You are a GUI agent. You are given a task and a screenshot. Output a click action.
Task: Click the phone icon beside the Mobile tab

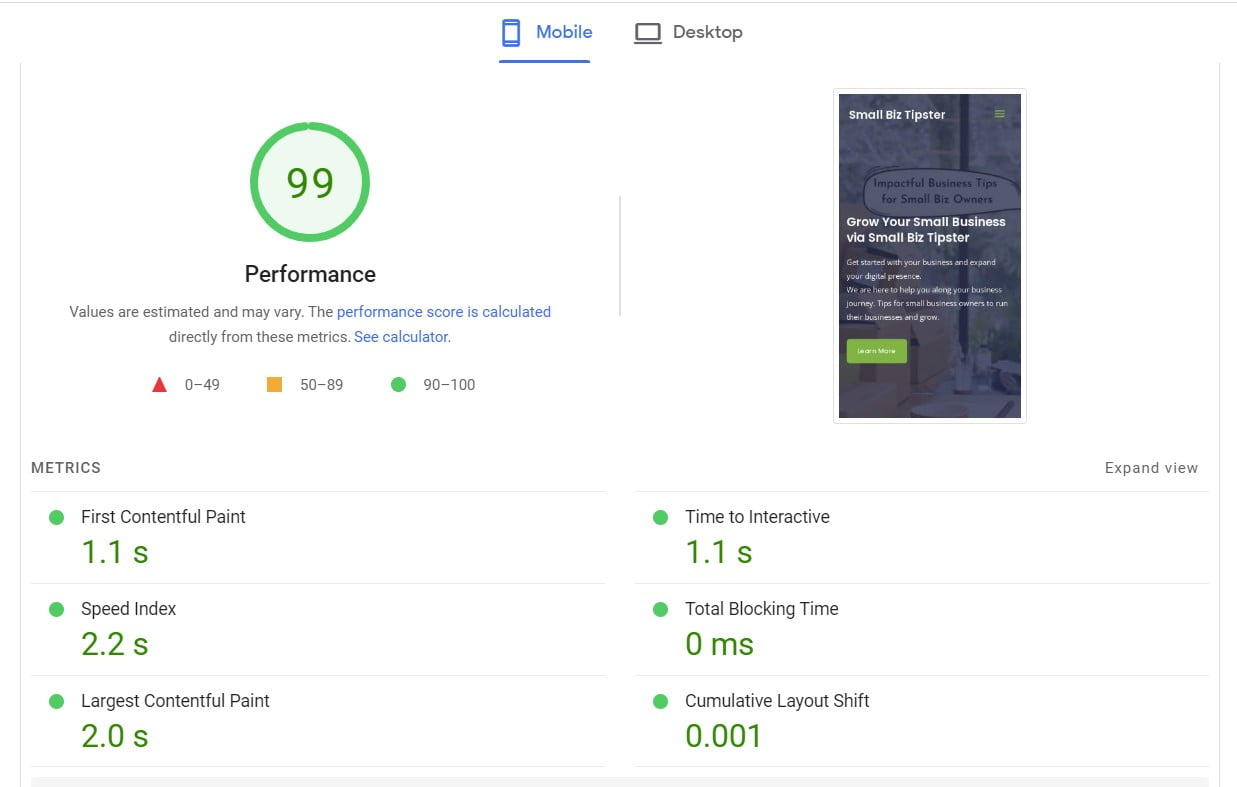[x=509, y=32]
